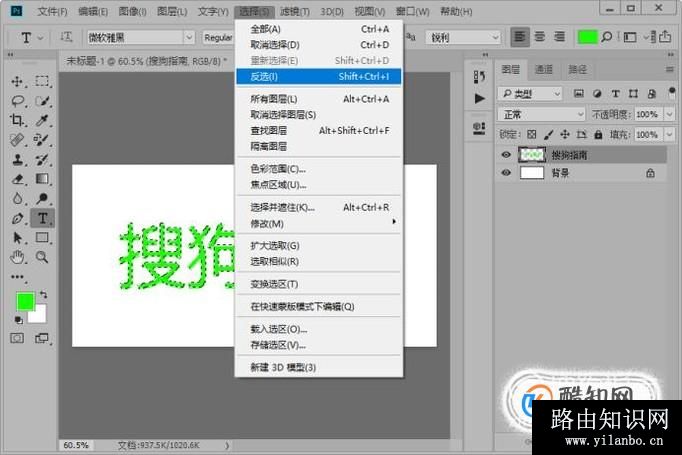Expand the fill 100% dropdown arrow

click(x=669, y=134)
